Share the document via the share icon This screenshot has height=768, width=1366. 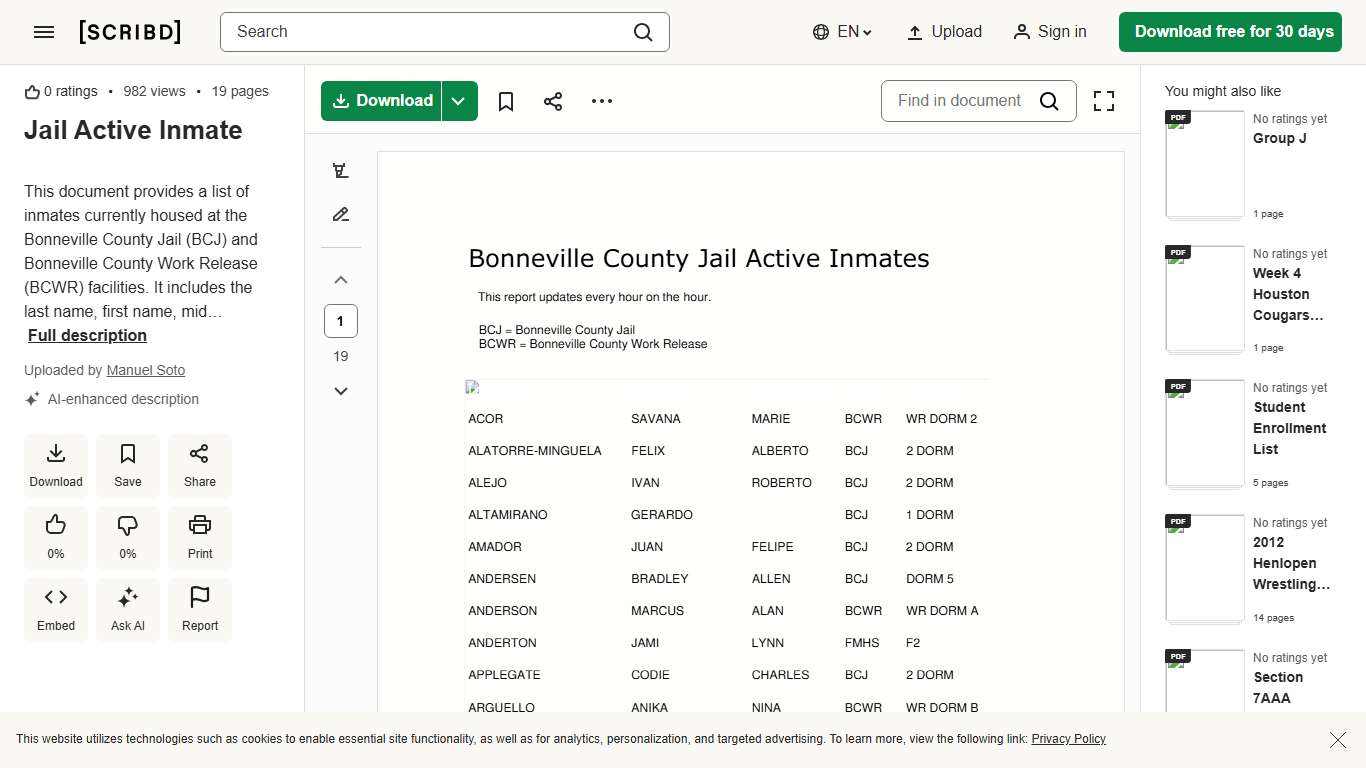pos(553,101)
